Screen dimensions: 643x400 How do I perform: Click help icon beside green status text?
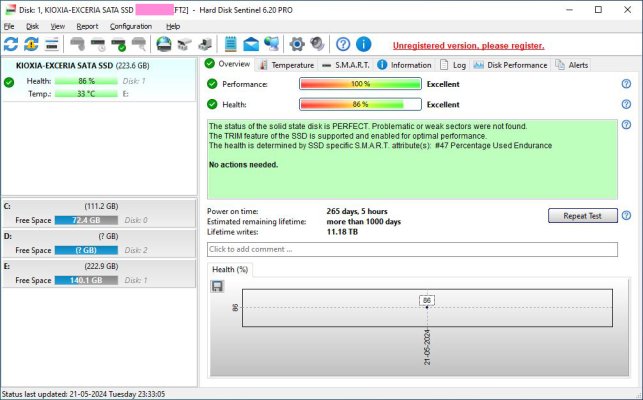pyautogui.click(x=626, y=125)
